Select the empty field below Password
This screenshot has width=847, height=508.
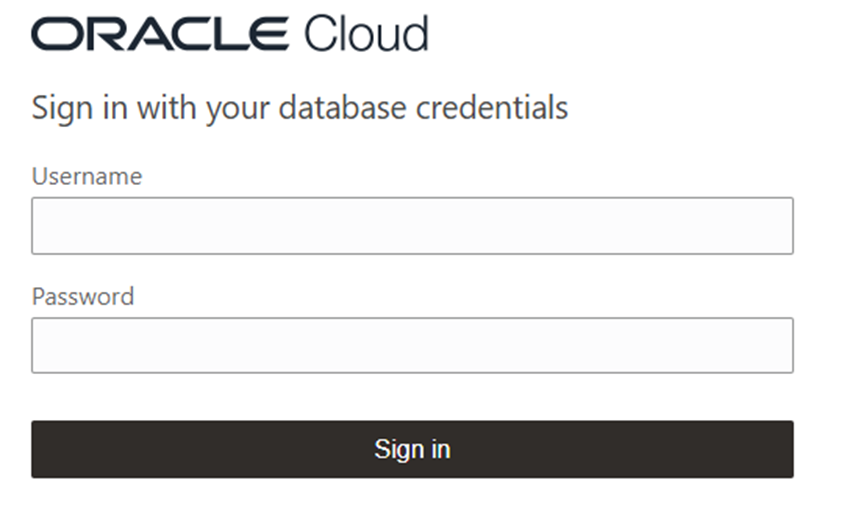(412, 346)
